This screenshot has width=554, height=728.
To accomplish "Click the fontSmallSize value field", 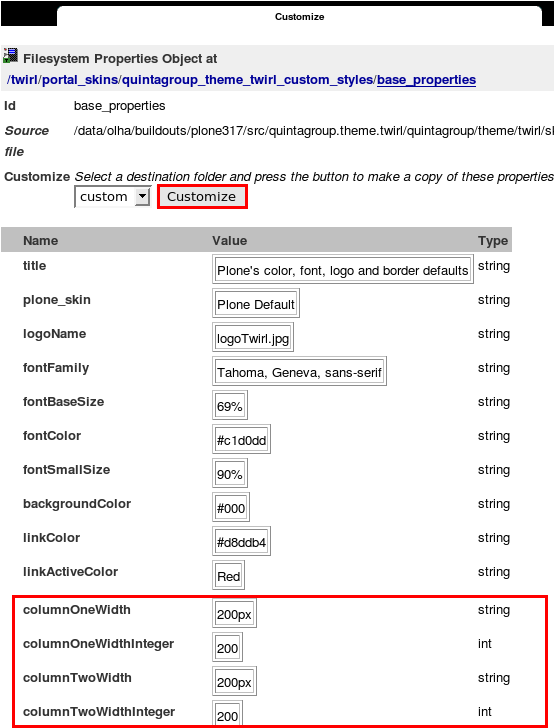I will pos(230,473).
